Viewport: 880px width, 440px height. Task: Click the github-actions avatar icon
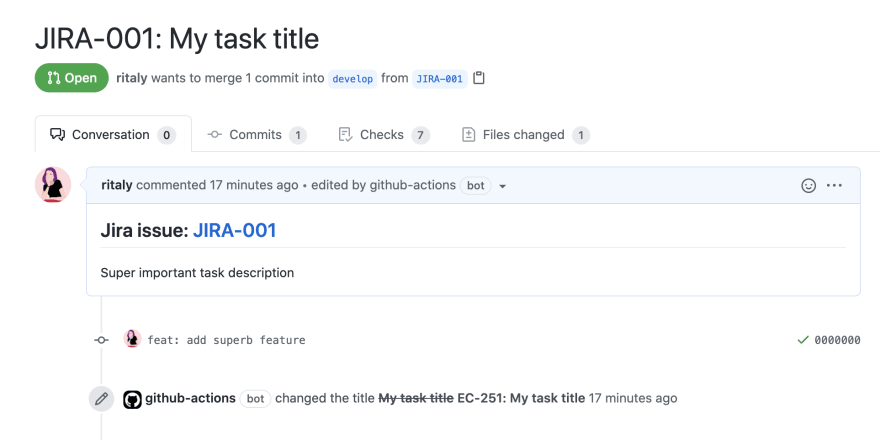tap(132, 398)
